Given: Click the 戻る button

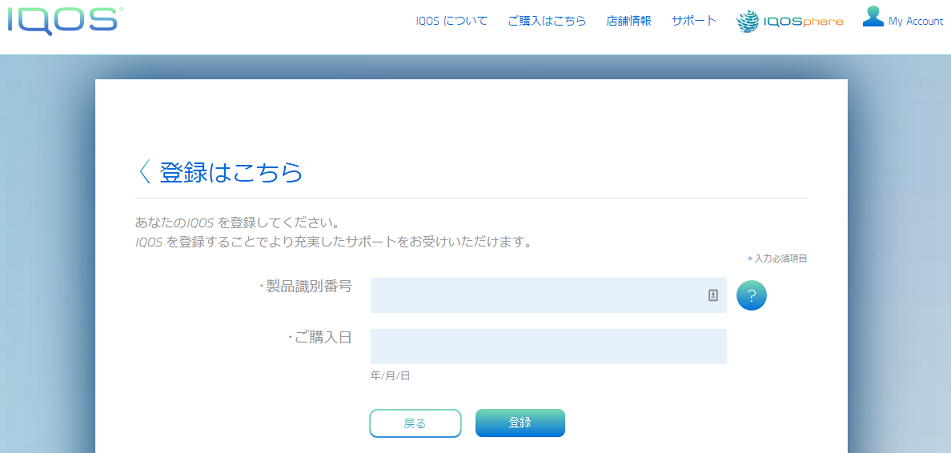Looking at the screenshot, I should pos(415,423).
